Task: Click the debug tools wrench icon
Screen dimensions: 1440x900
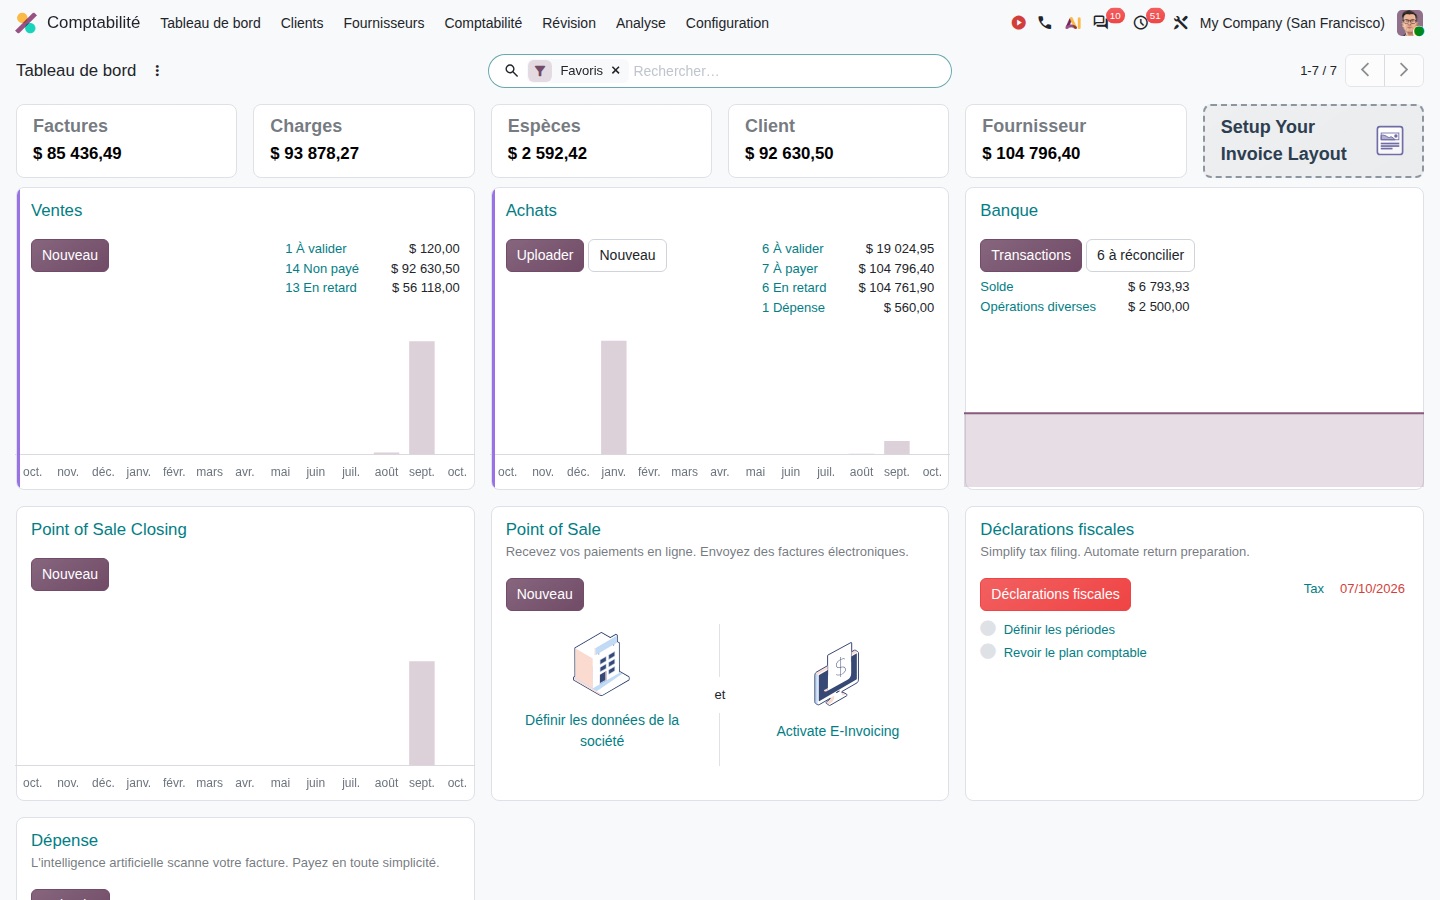Action: [1181, 22]
